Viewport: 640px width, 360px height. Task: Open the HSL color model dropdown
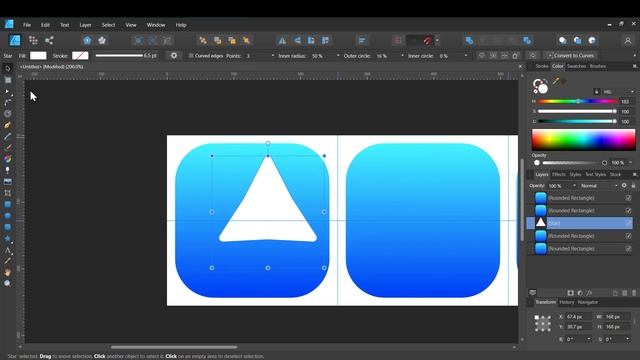coord(618,91)
